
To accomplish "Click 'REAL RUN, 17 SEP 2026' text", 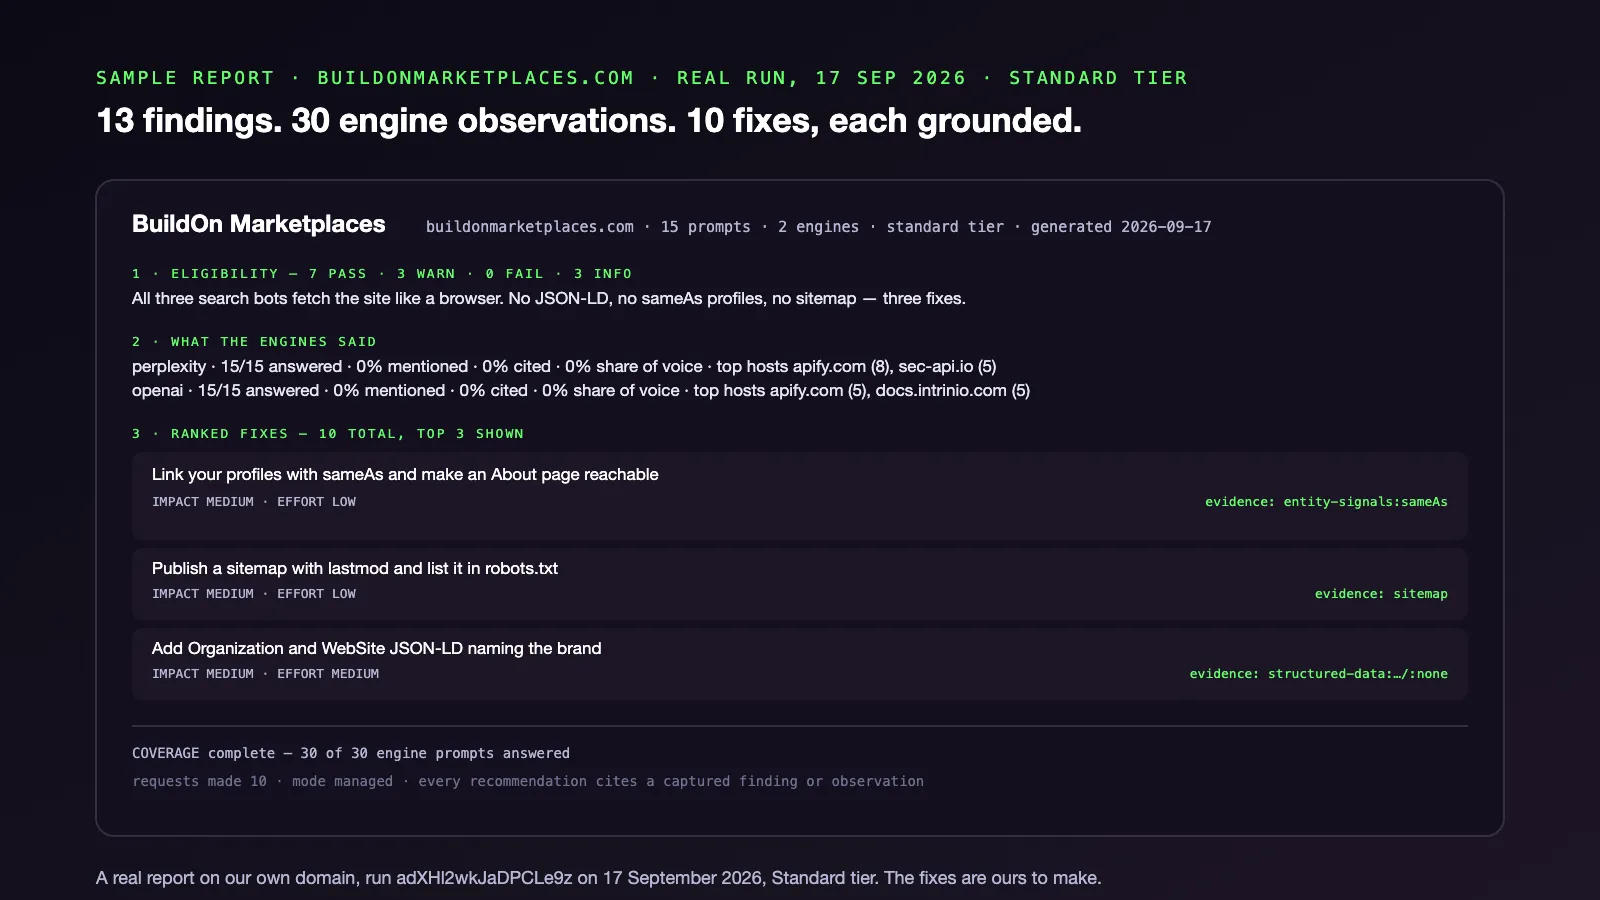I will click(x=822, y=78).
